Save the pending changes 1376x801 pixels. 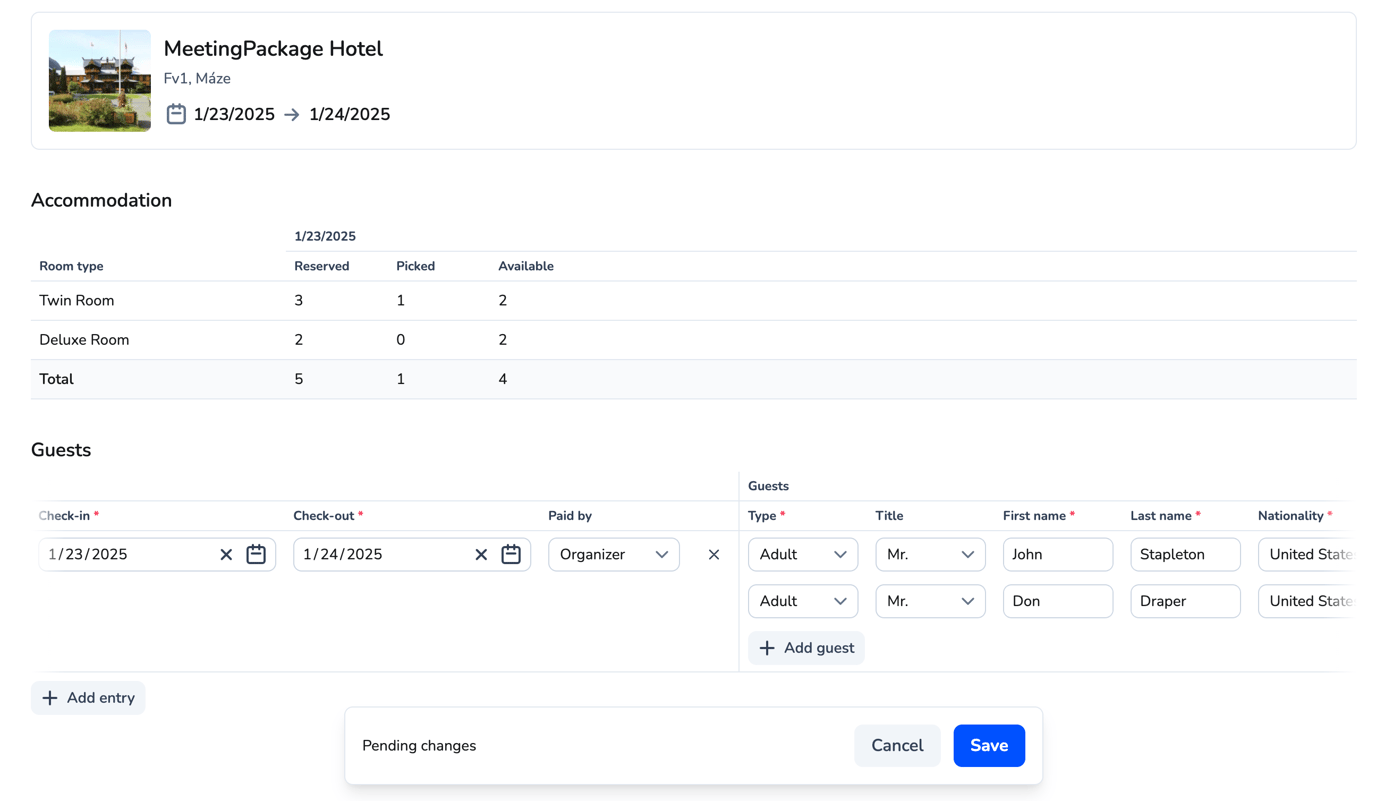pos(988,746)
